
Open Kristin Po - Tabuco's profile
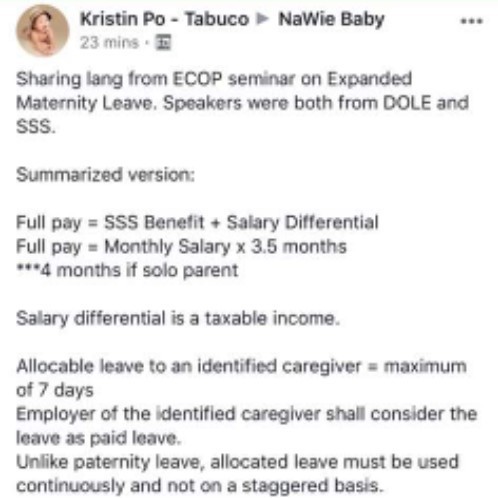click(164, 19)
